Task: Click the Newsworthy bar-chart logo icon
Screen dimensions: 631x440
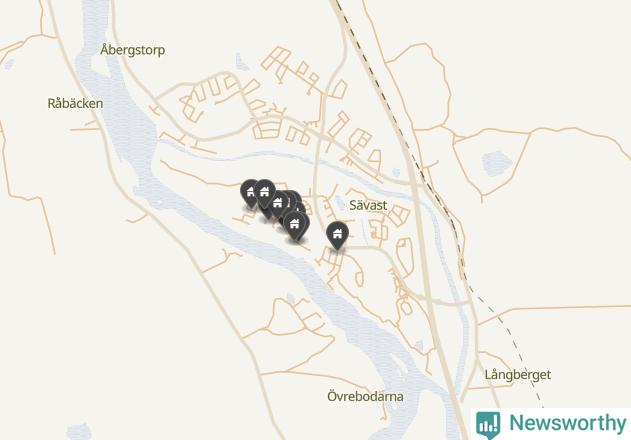Action: tap(488, 425)
